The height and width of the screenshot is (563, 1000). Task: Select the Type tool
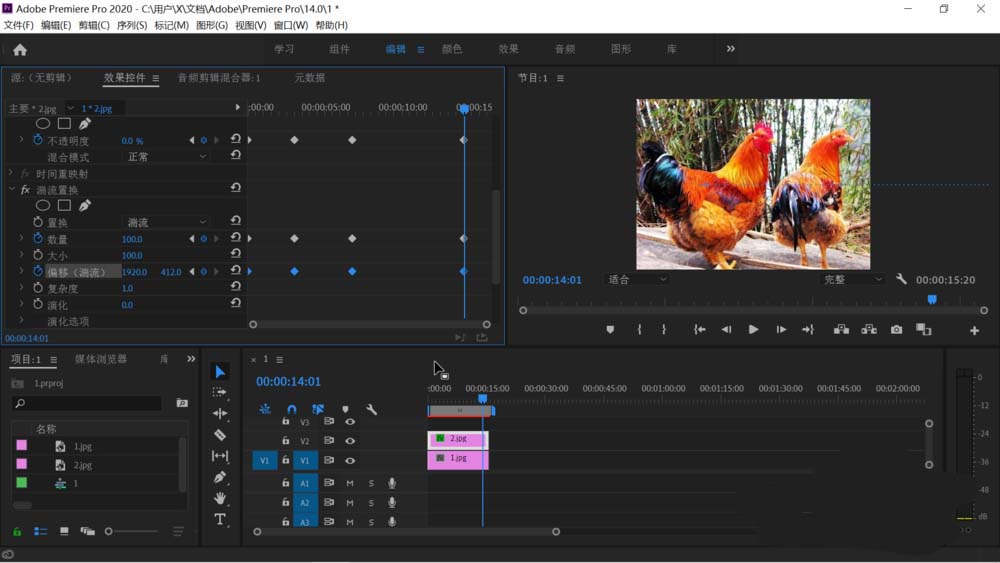click(x=220, y=519)
